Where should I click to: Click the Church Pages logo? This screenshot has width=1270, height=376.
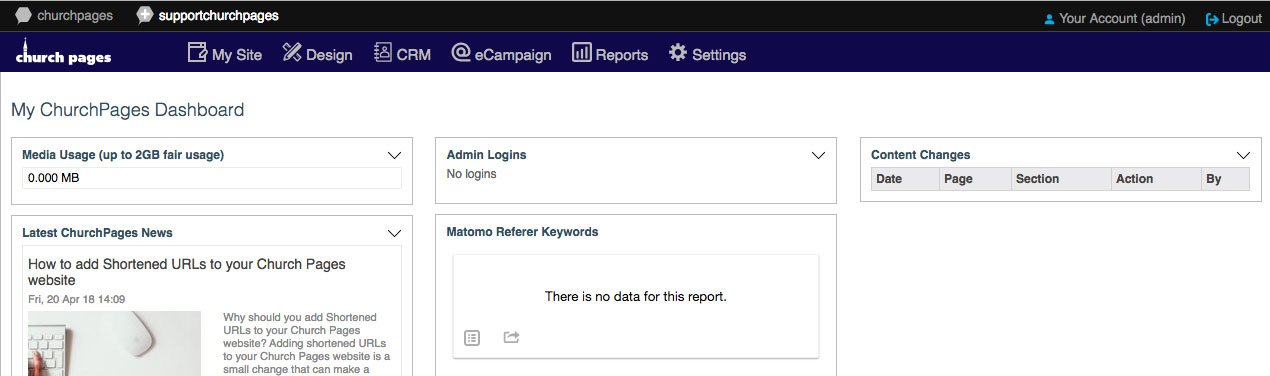pyautogui.click(x=63, y=53)
